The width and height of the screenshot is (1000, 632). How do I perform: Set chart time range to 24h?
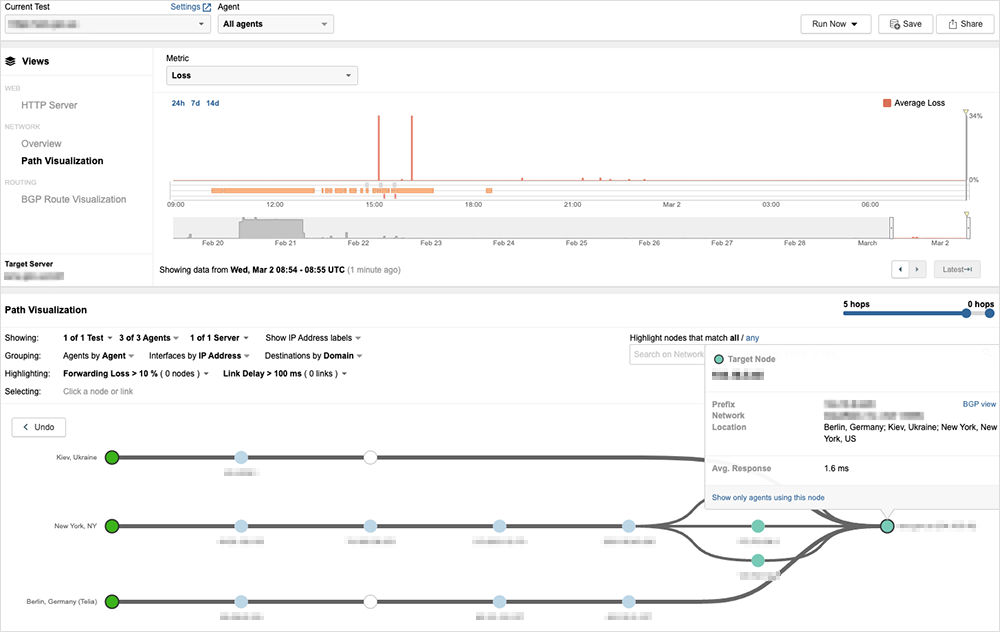(178, 103)
